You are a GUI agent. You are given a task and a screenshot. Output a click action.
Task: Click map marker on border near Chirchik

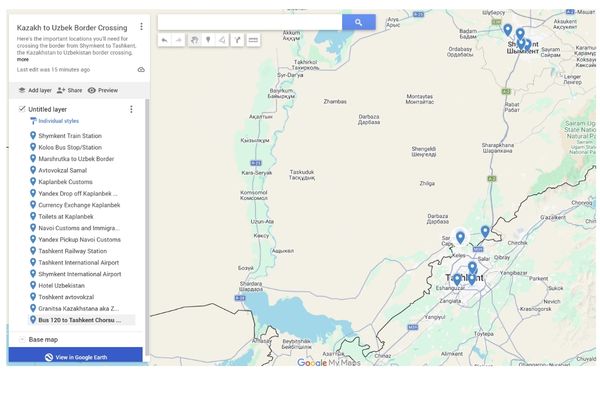pyautogui.click(x=485, y=231)
